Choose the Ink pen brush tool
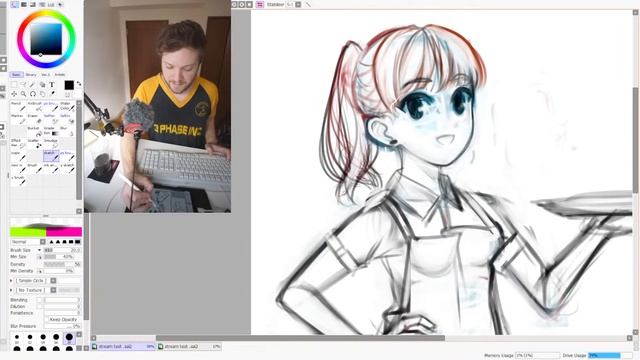Image resolution: width=640 pixels, height=360 pixels. point(51,168)
